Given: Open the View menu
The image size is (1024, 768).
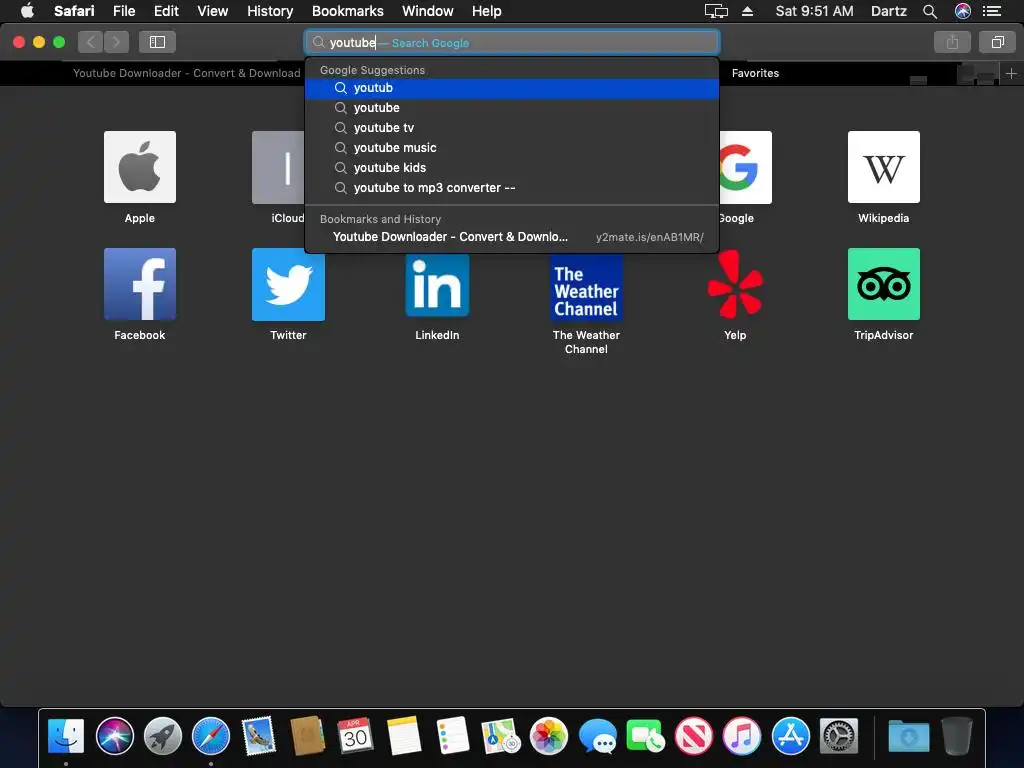Looking at the screenshot, I should [x=213, y=11].
